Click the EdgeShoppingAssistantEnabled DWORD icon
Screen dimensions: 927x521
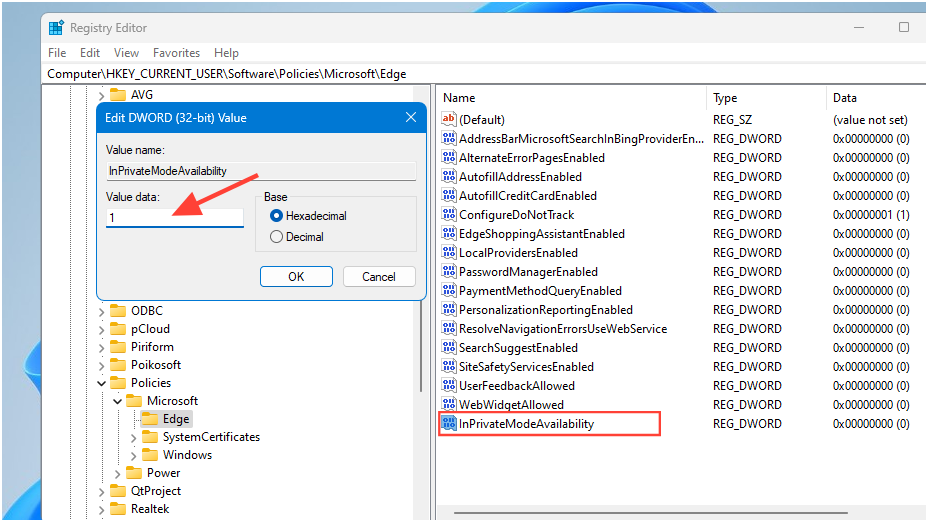(449, 233)
